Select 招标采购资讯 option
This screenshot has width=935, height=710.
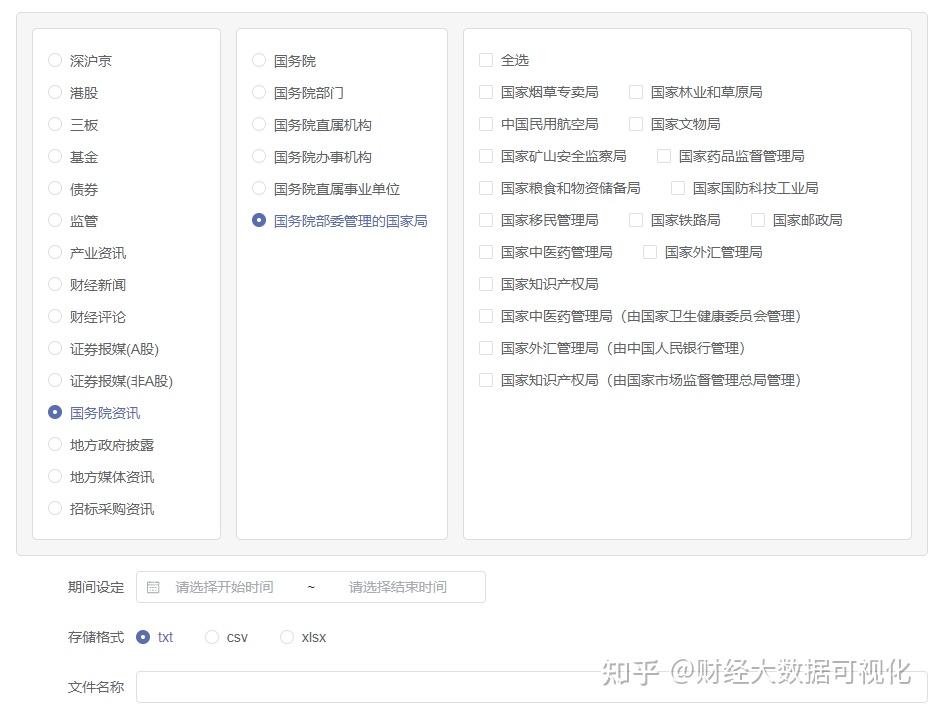pos(55,509)
